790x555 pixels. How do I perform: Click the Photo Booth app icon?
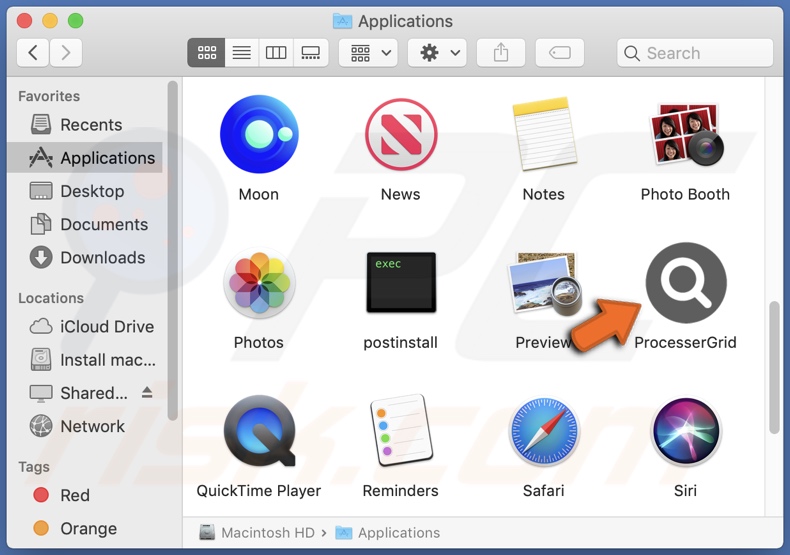tap(686, 134)
